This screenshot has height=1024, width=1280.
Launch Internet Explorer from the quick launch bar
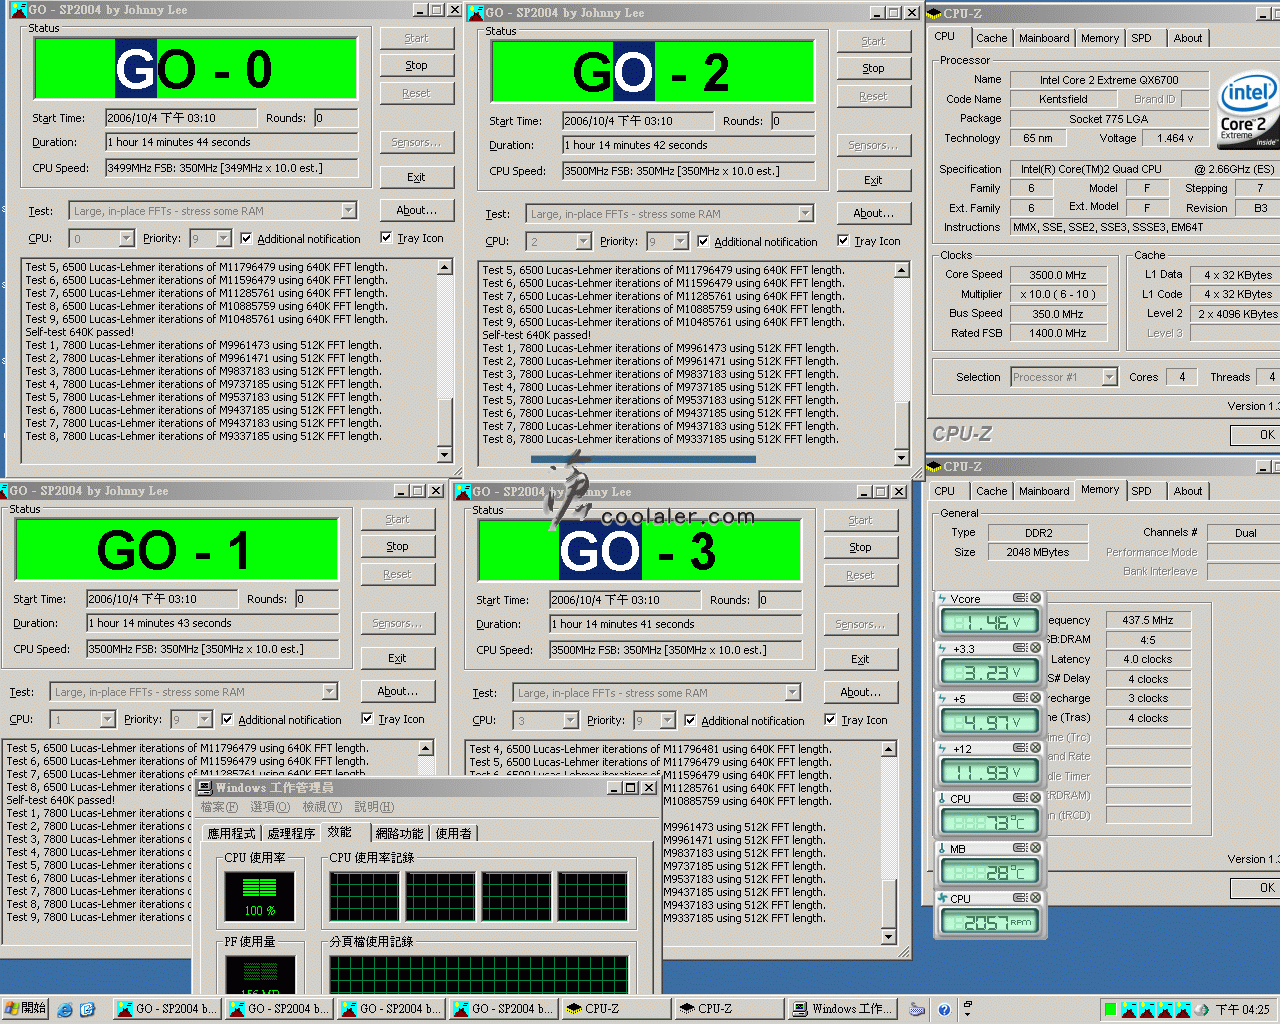65,1009
